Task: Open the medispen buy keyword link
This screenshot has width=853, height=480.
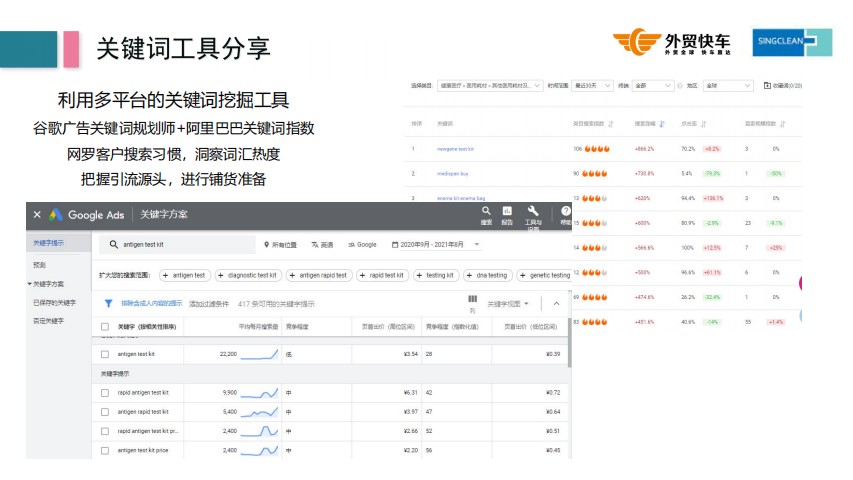Action: [x=452, y=174]
